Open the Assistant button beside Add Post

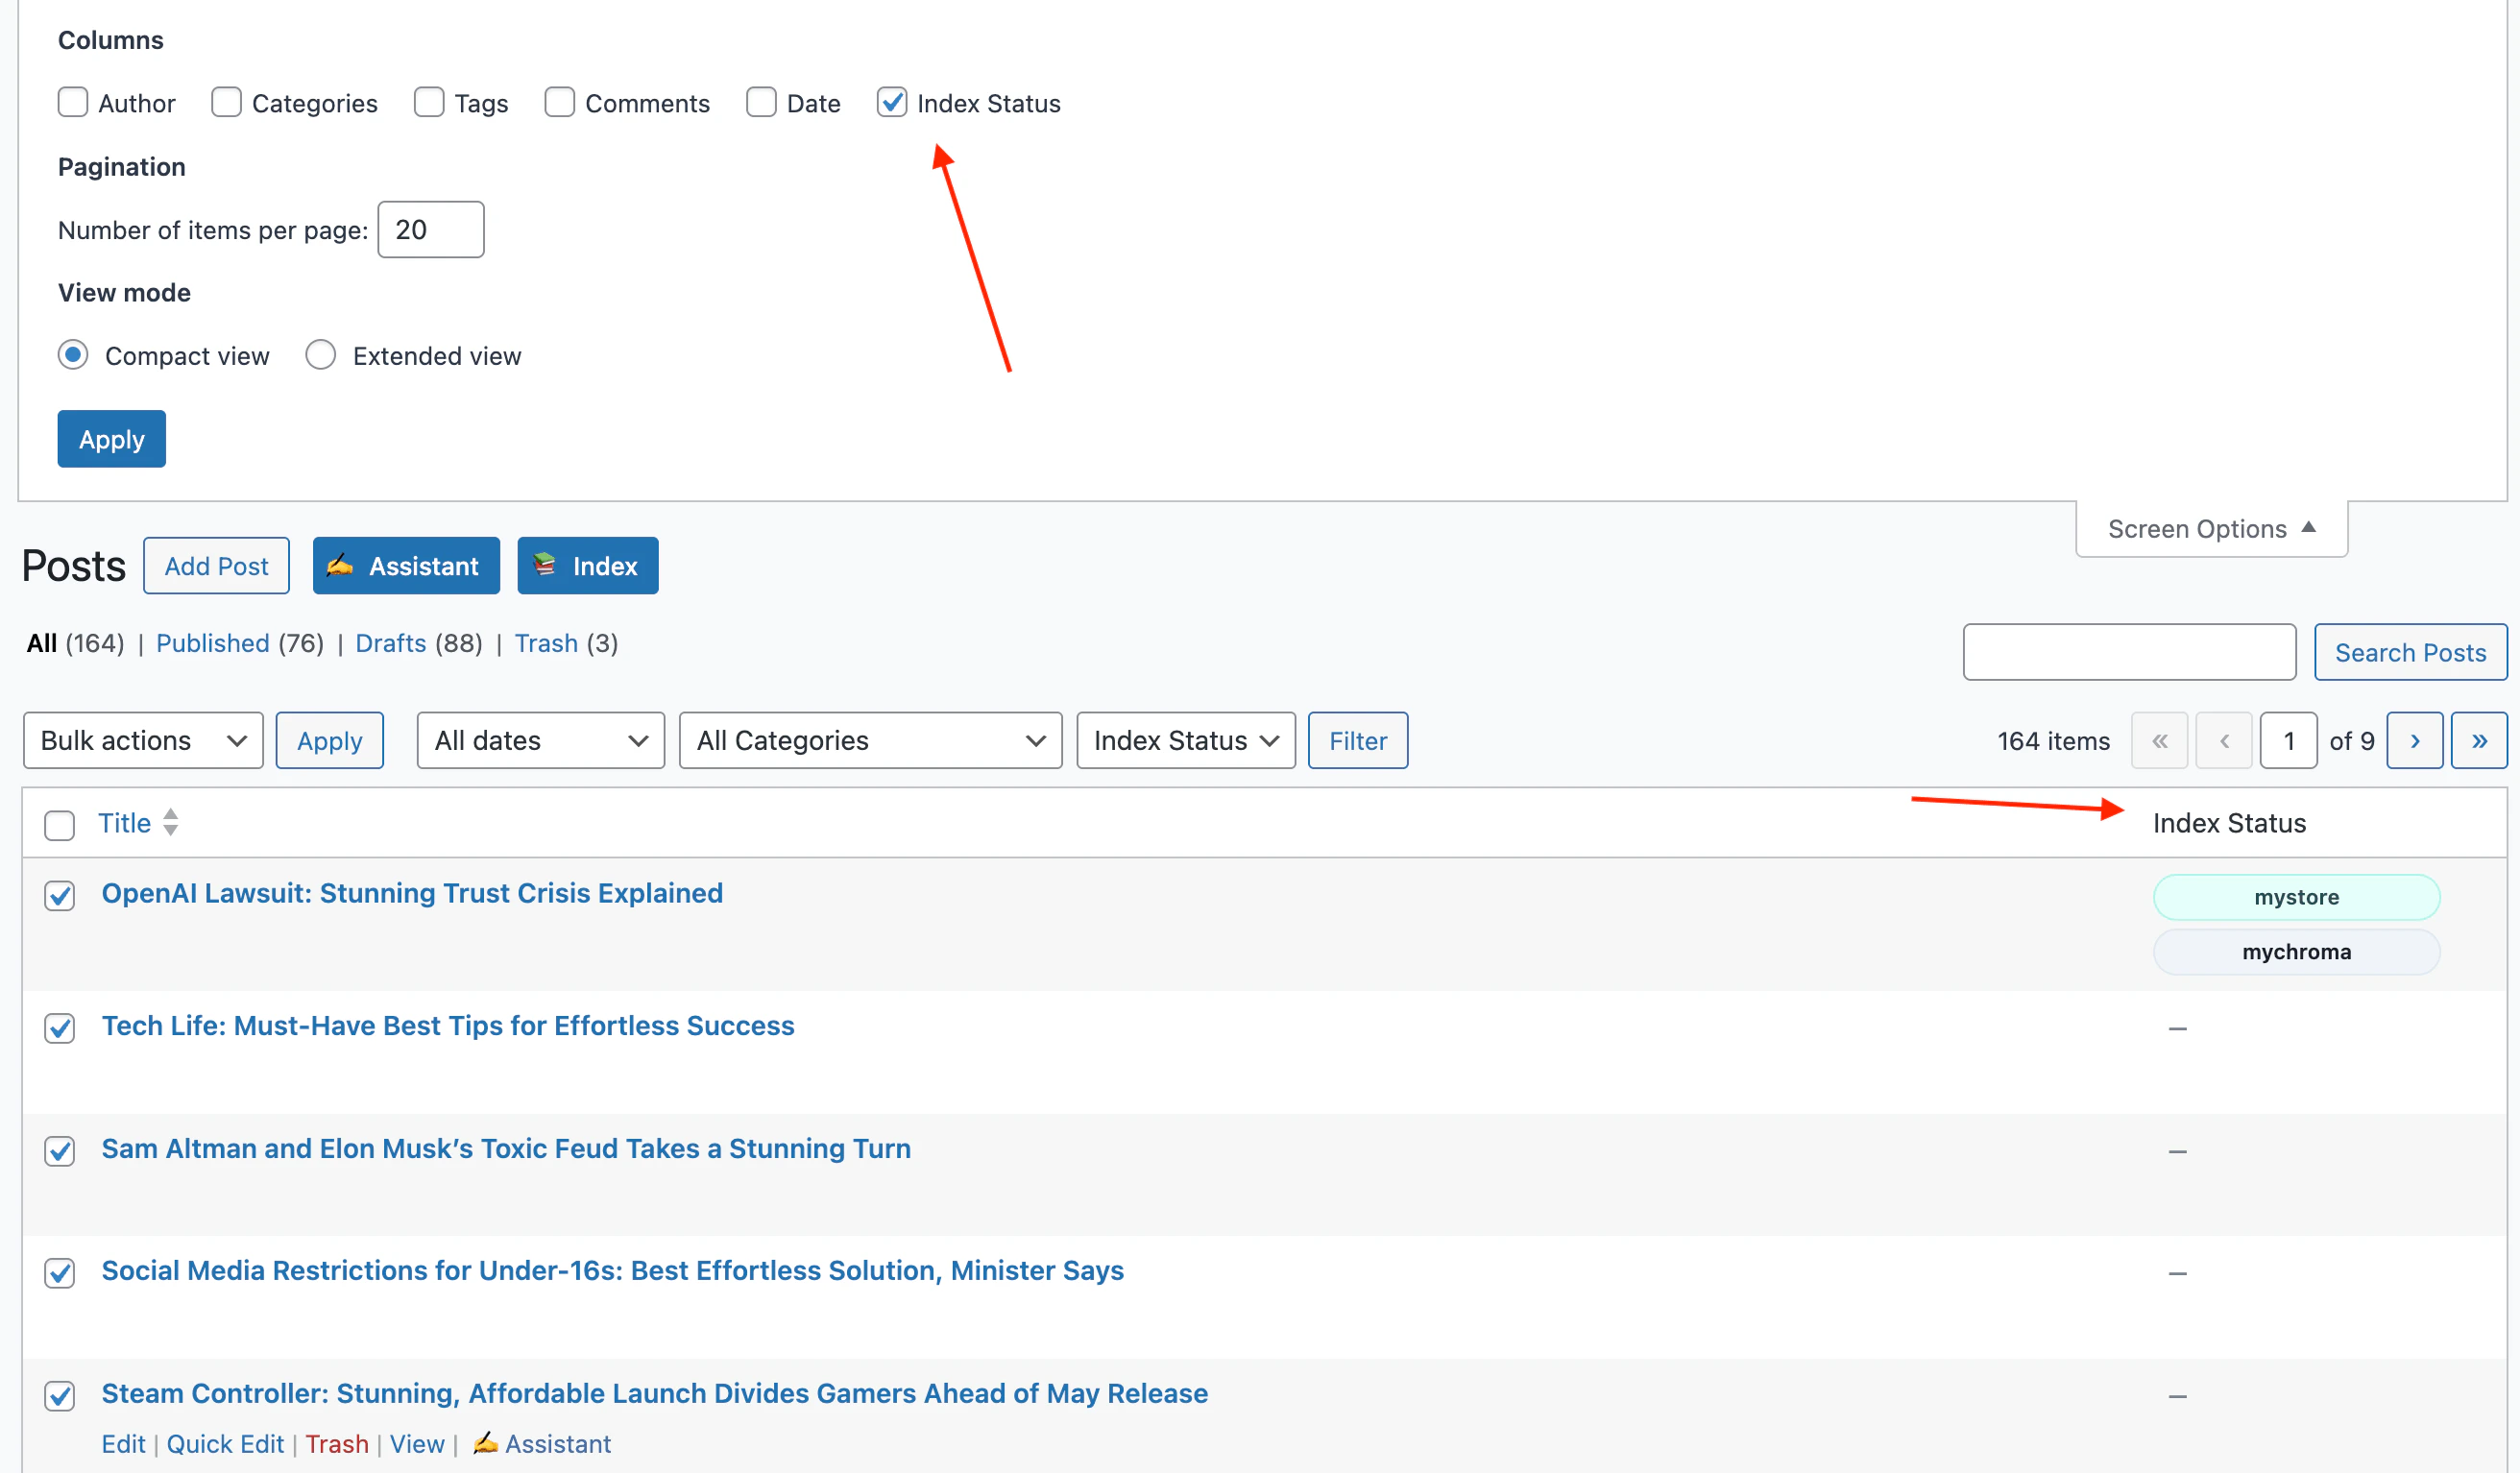(x=406, y=566)
